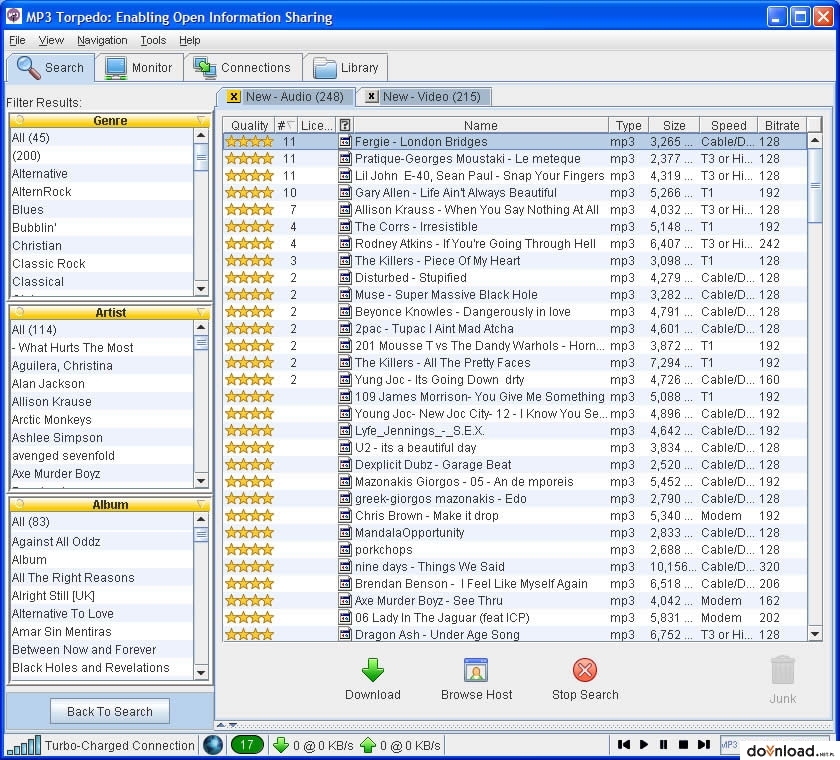Click the file icon beside The Corrs - Irresistible
The height and width of the screenshot is (760, 840).
(345, 227)
